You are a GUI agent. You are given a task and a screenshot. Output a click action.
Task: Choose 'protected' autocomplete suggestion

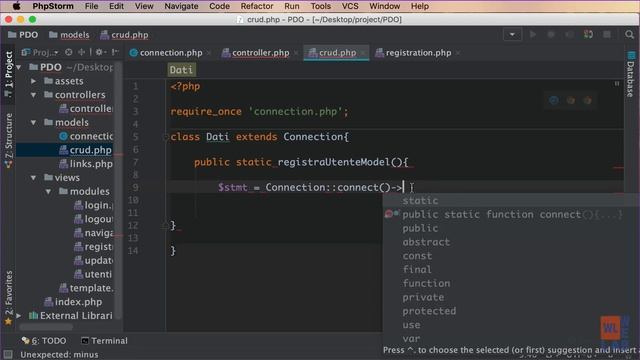coord(429,311)
